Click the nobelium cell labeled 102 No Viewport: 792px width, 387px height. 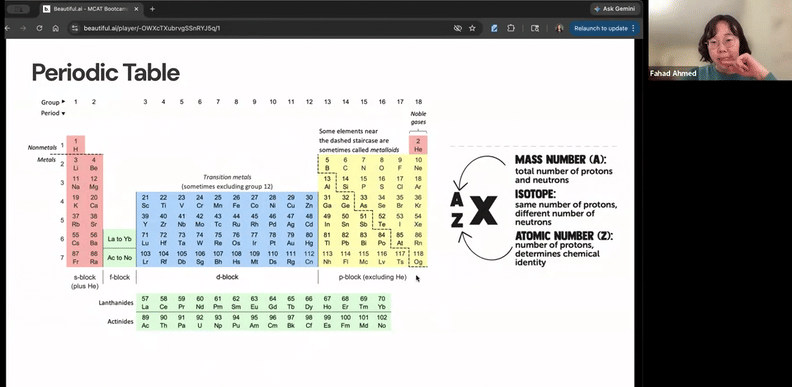pos(382,321)
